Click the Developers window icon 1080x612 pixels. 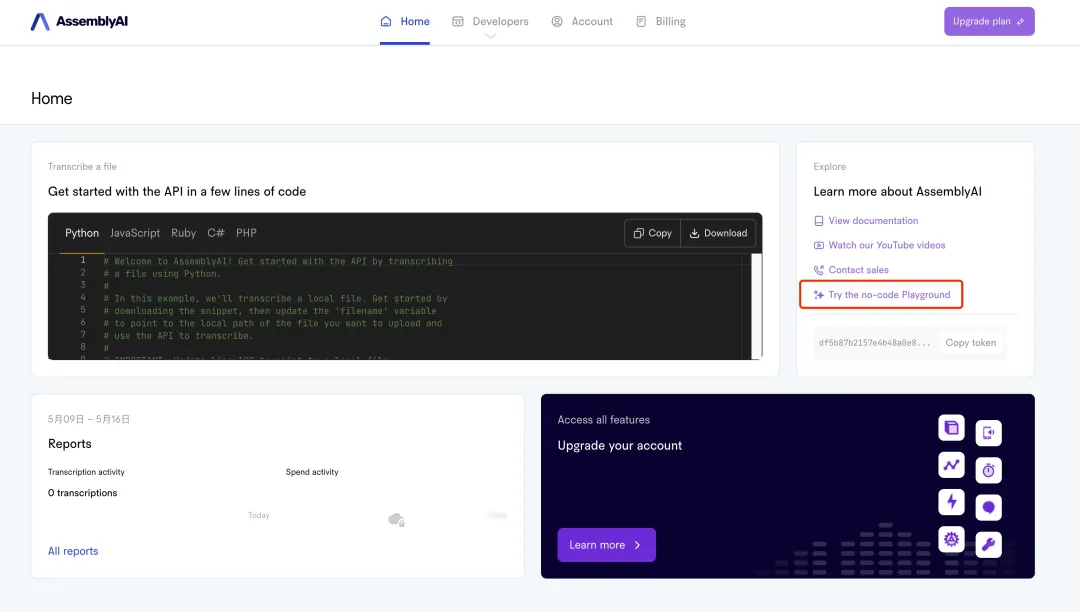coord(457,21)
